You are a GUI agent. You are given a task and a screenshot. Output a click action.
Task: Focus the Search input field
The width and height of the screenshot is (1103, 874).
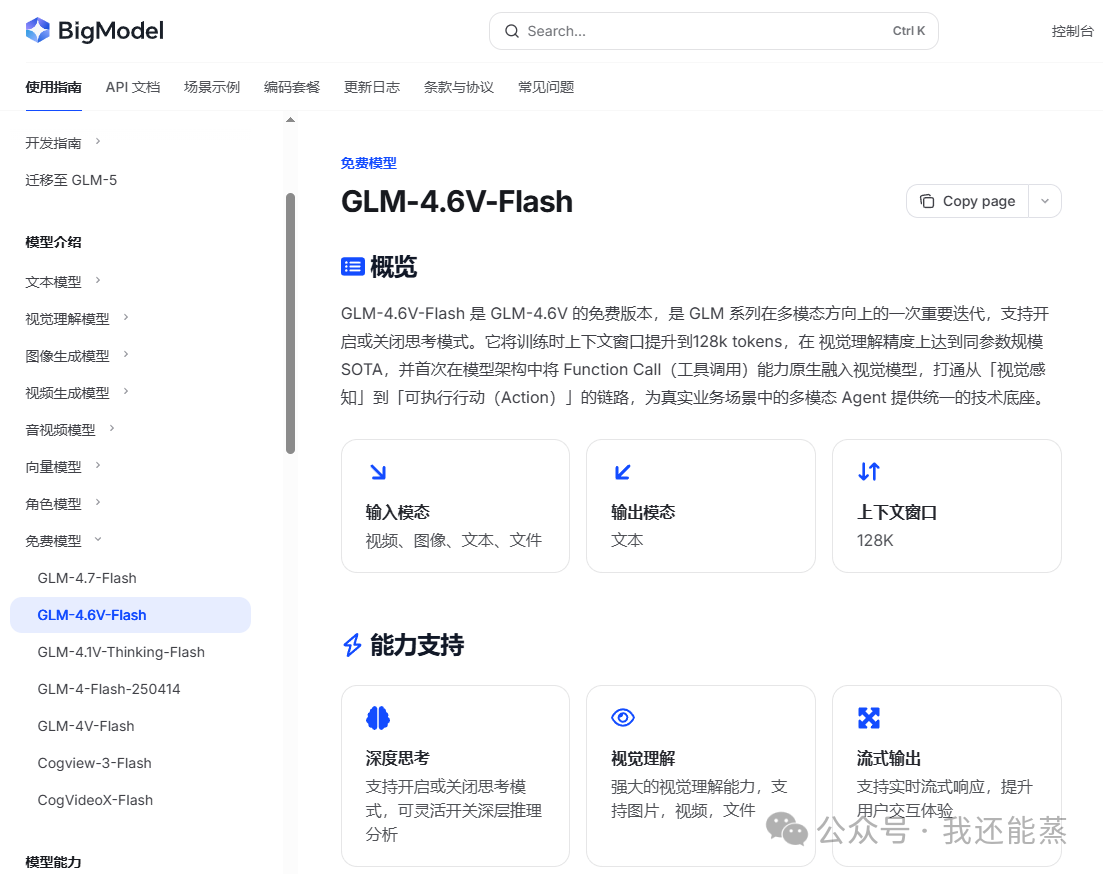(x=700, y=31)
